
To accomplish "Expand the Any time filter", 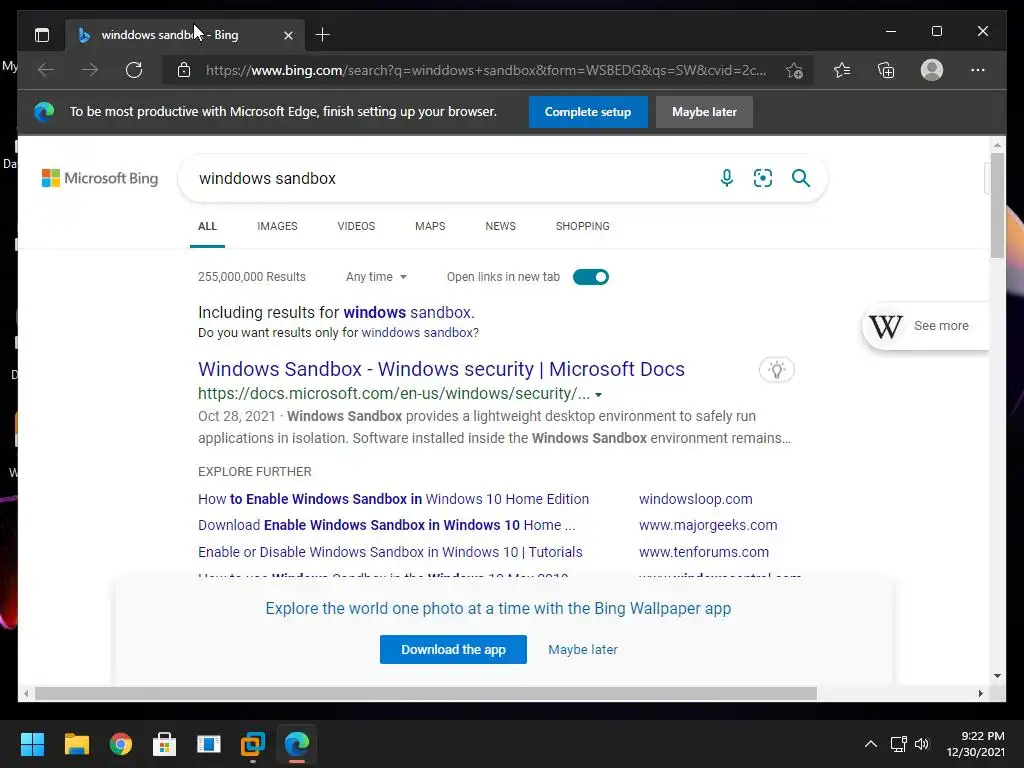I will pyautogui.click(x=376, y=277).
